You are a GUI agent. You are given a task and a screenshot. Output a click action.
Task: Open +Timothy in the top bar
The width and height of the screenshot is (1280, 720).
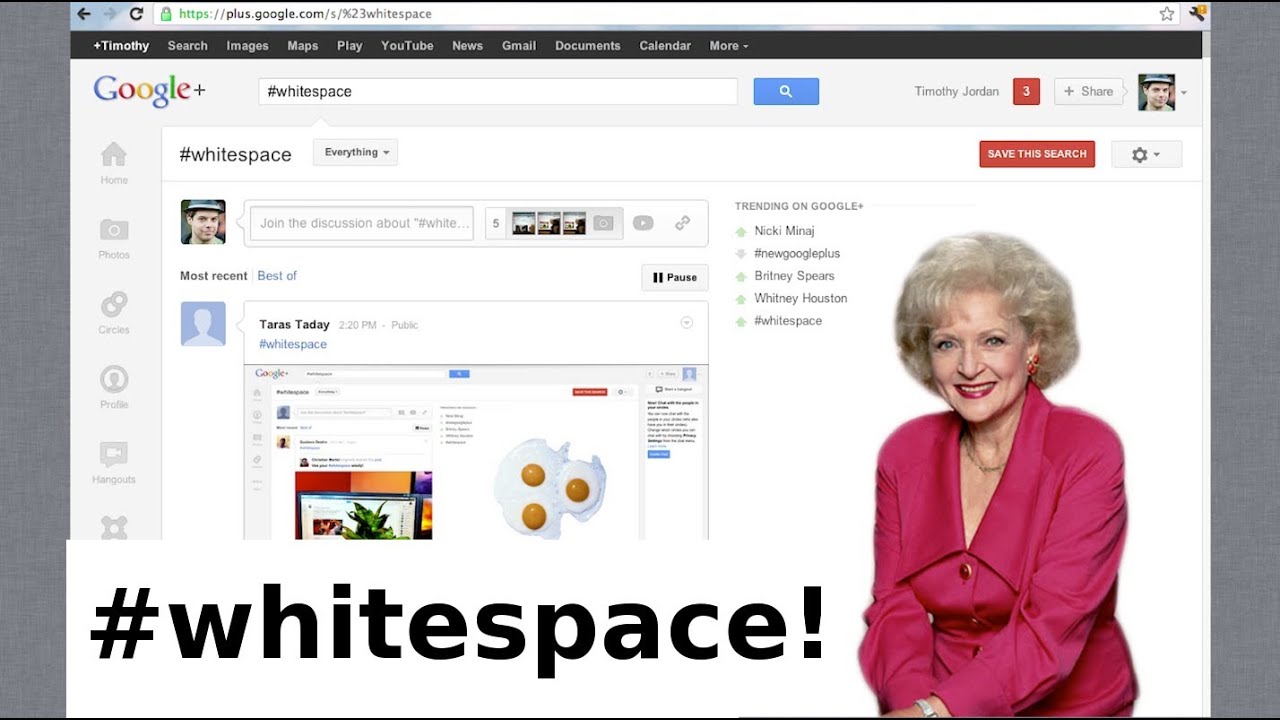pyautogui.click(x=121, y=46)
